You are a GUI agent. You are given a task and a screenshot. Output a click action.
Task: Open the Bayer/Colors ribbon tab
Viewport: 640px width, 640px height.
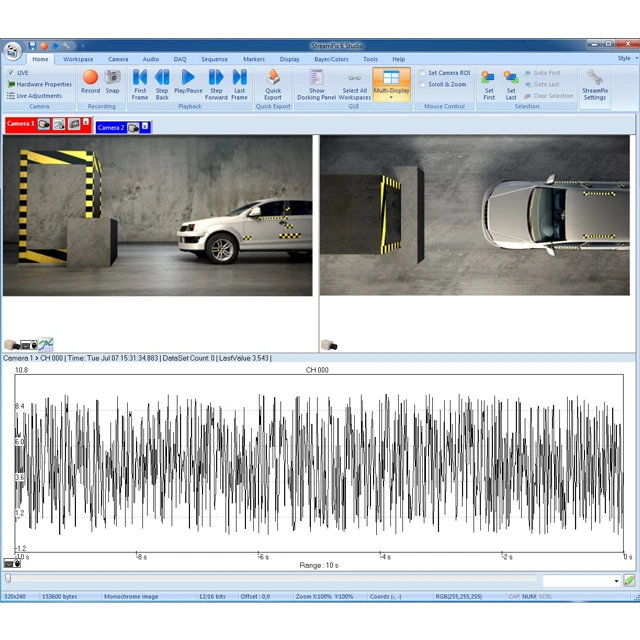330,59
